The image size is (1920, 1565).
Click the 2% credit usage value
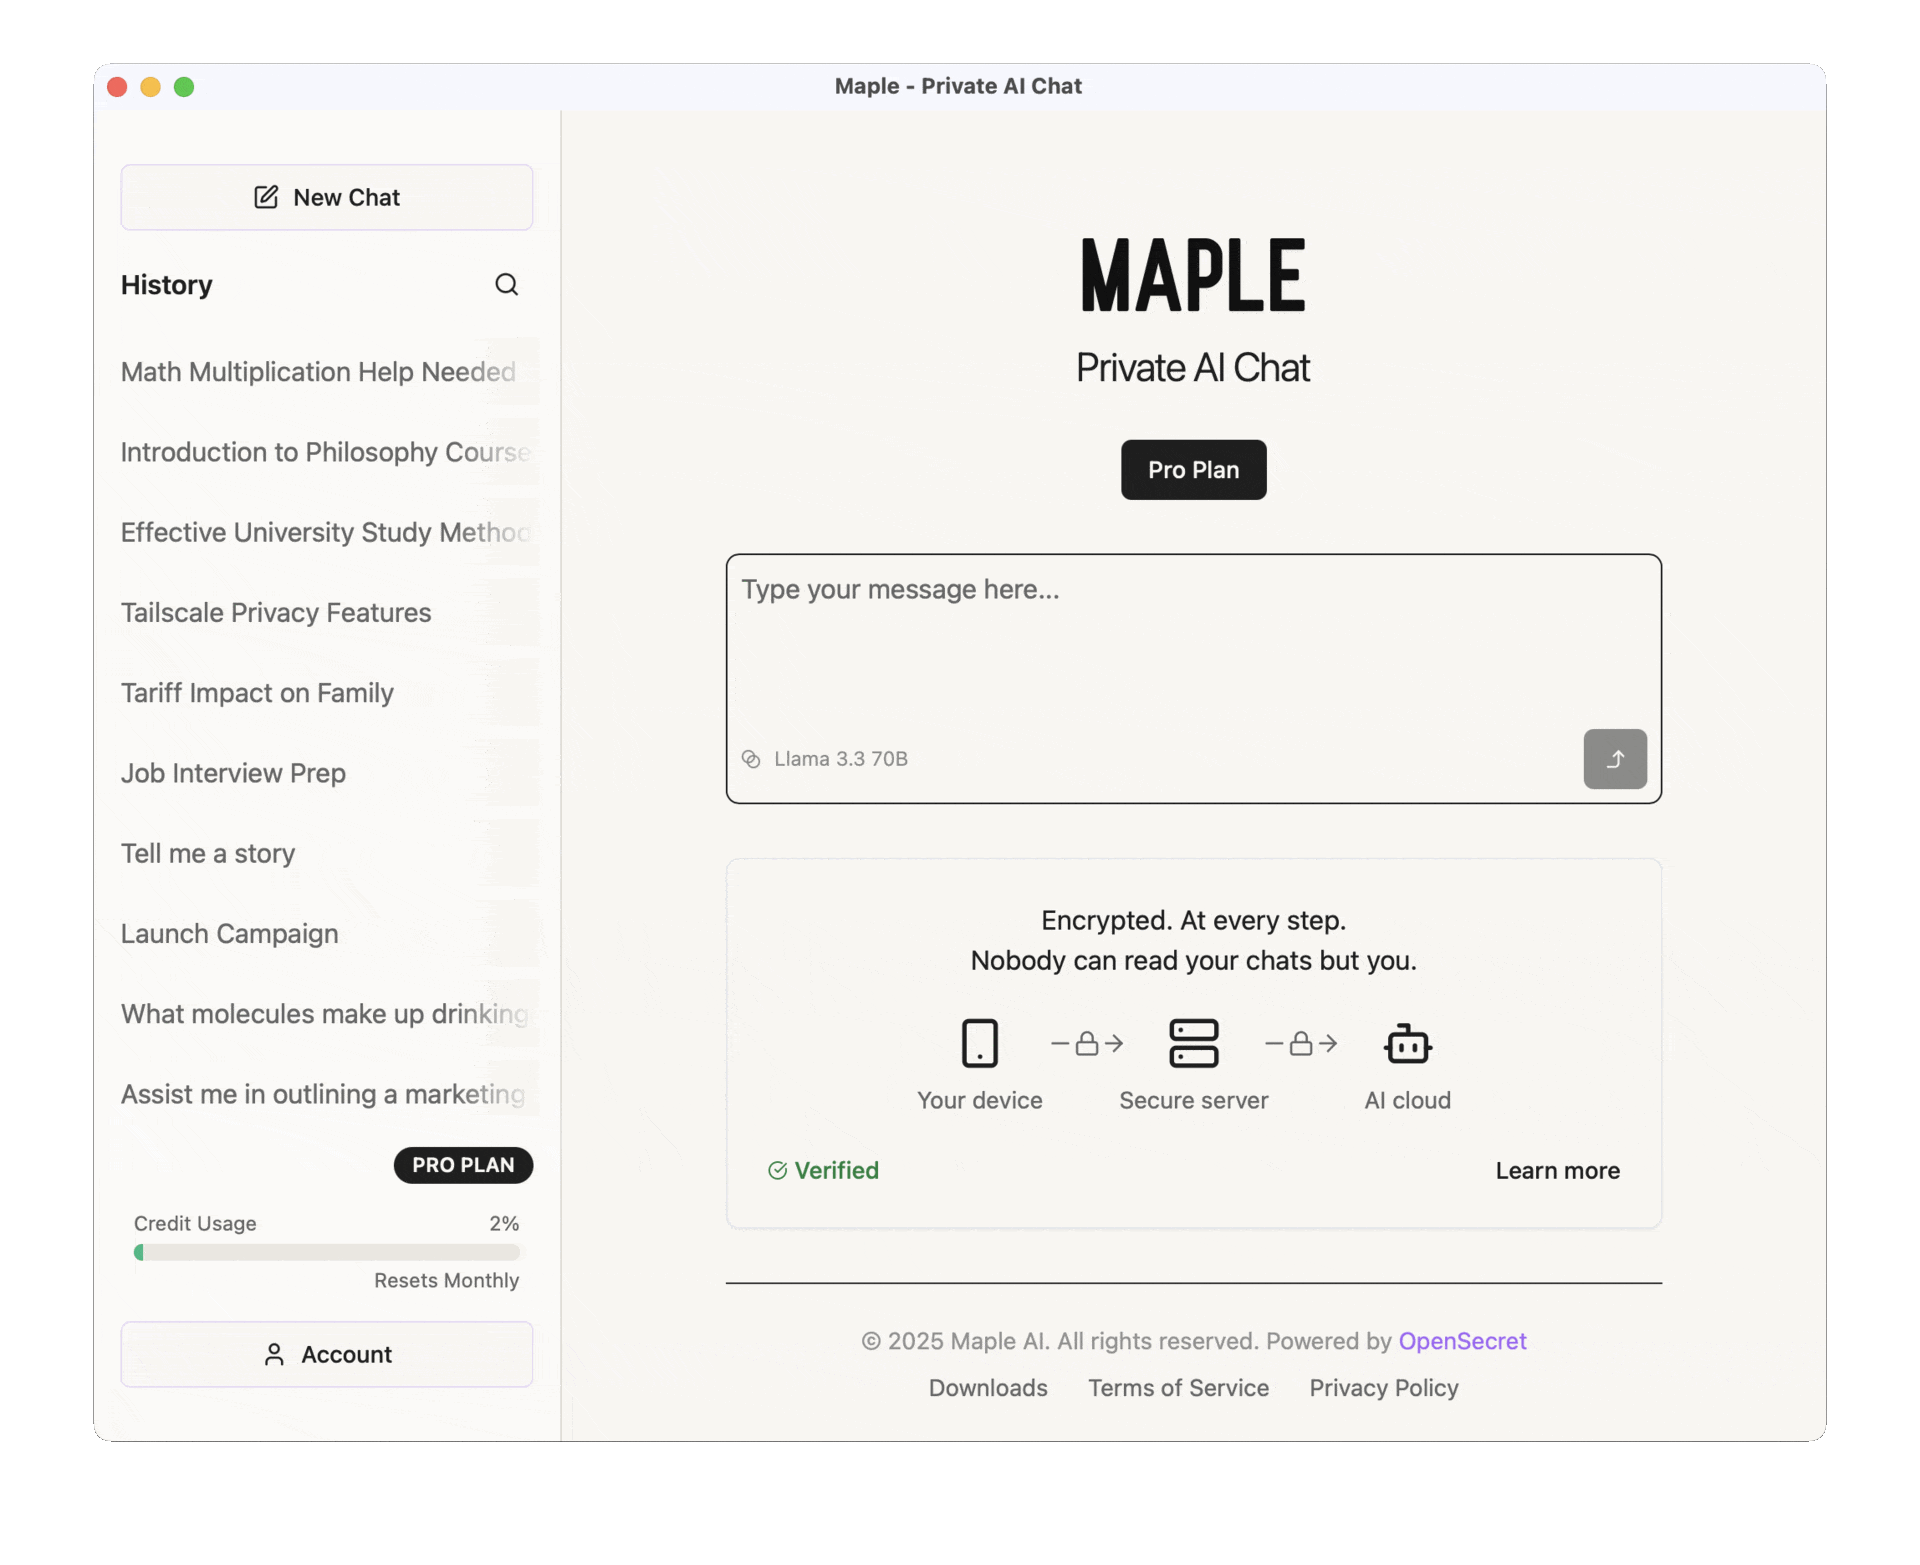[504, 1224]
